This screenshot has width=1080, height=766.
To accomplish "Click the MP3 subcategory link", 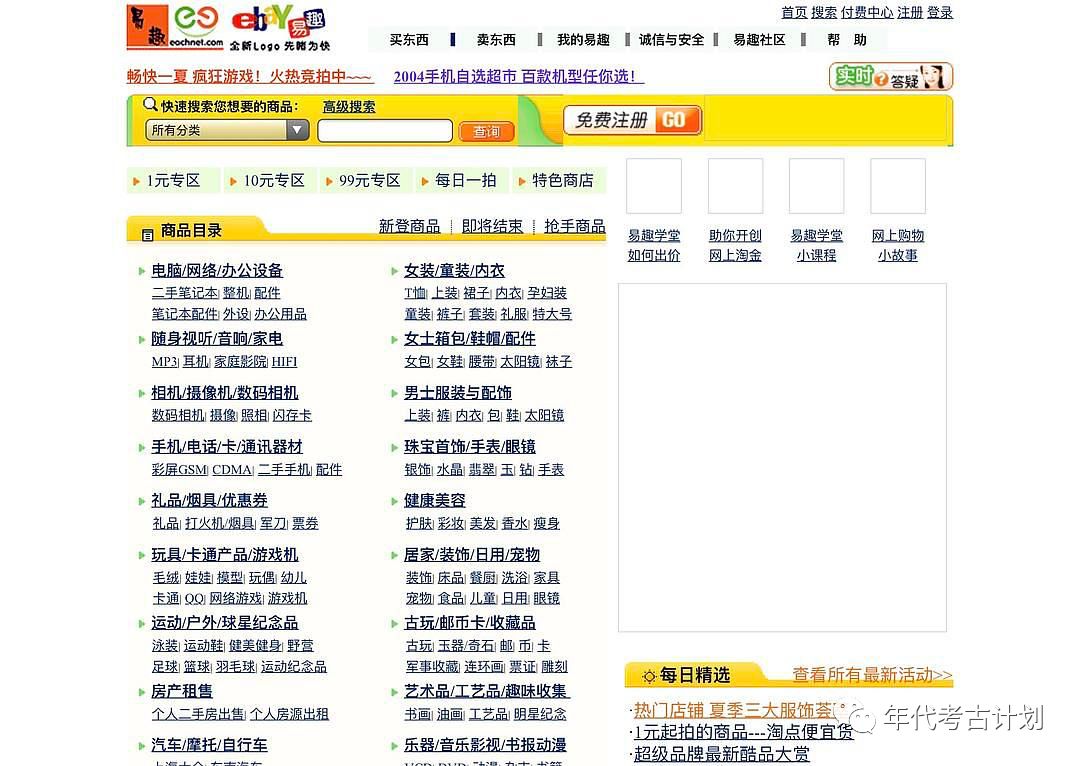I will [165, 362].
